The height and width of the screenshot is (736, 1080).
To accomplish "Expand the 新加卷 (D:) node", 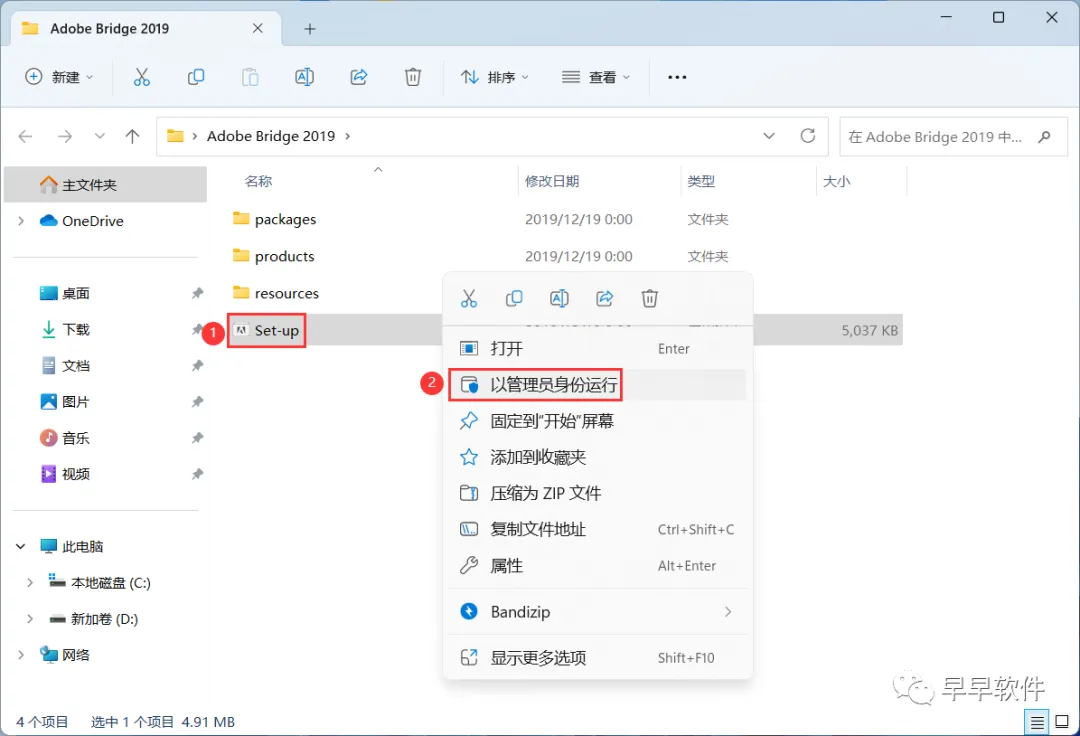I will 30,619.
